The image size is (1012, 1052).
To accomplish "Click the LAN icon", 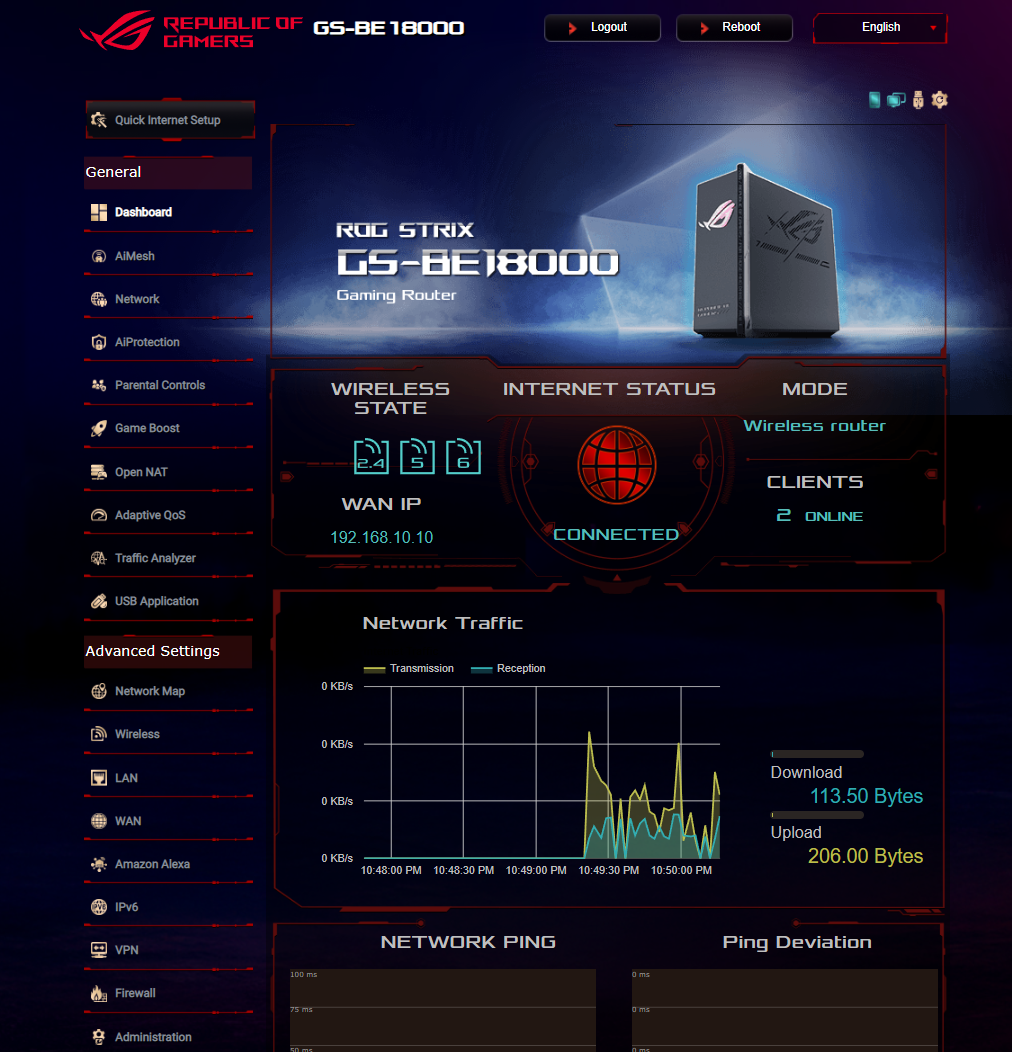I will pos(99,778).
